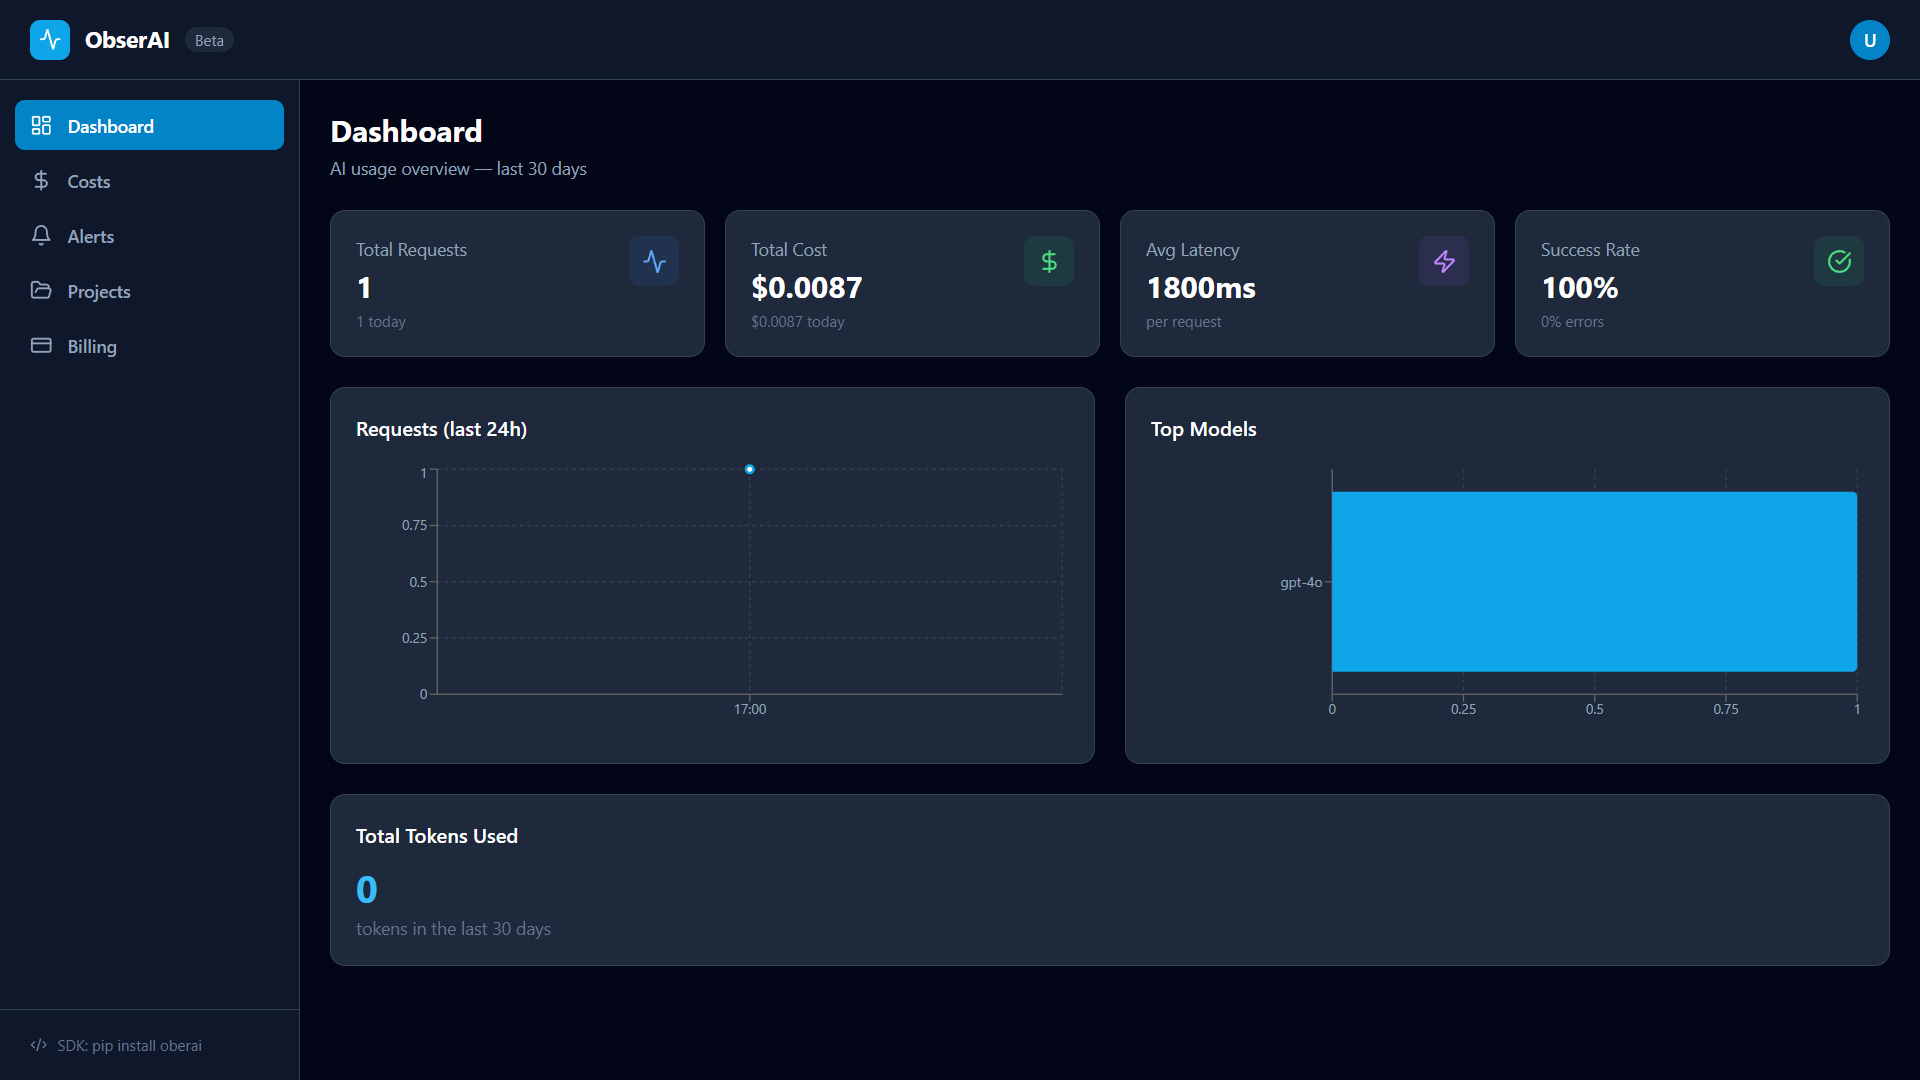
Task: Click the data point on Requests chart
Action: click(749, 469)
